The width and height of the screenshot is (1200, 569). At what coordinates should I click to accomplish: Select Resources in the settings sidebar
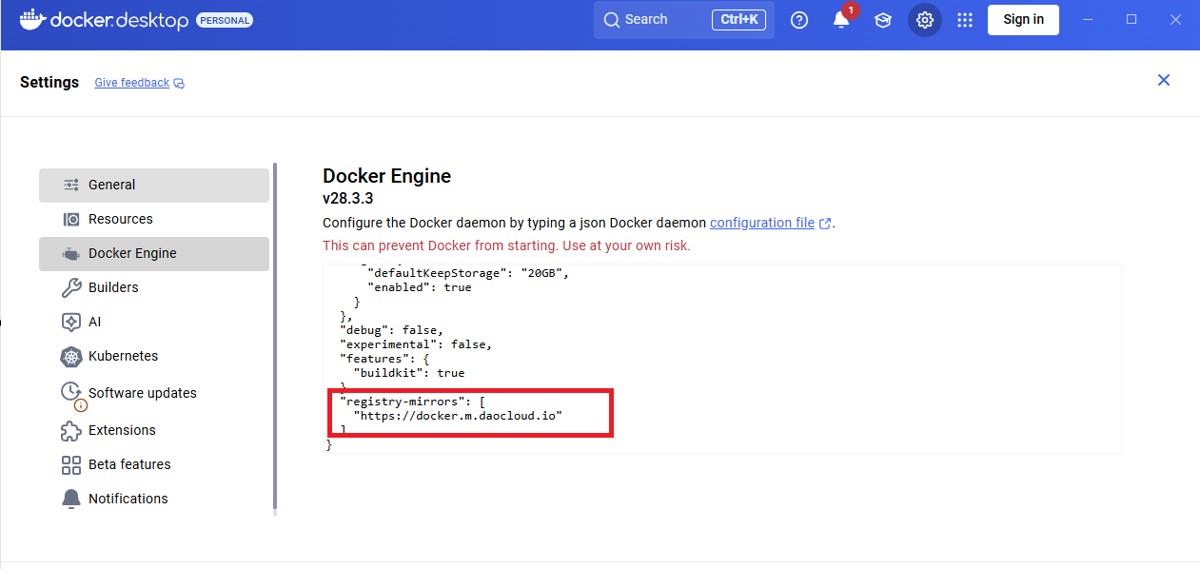click(120, 219)
